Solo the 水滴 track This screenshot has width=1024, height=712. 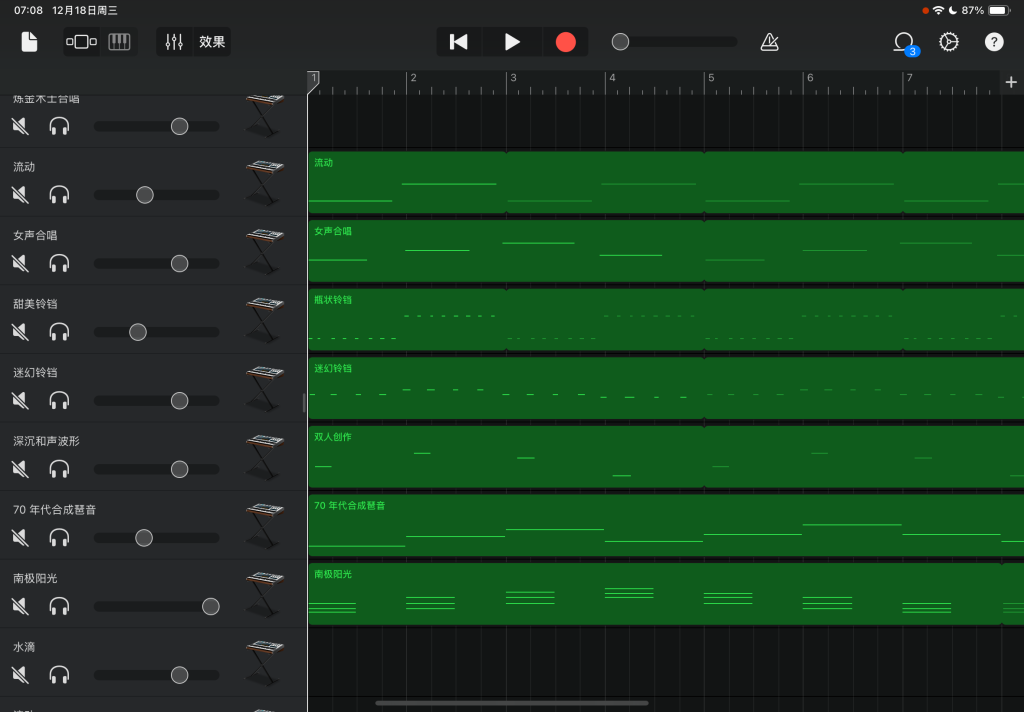(x=59, y=675)
